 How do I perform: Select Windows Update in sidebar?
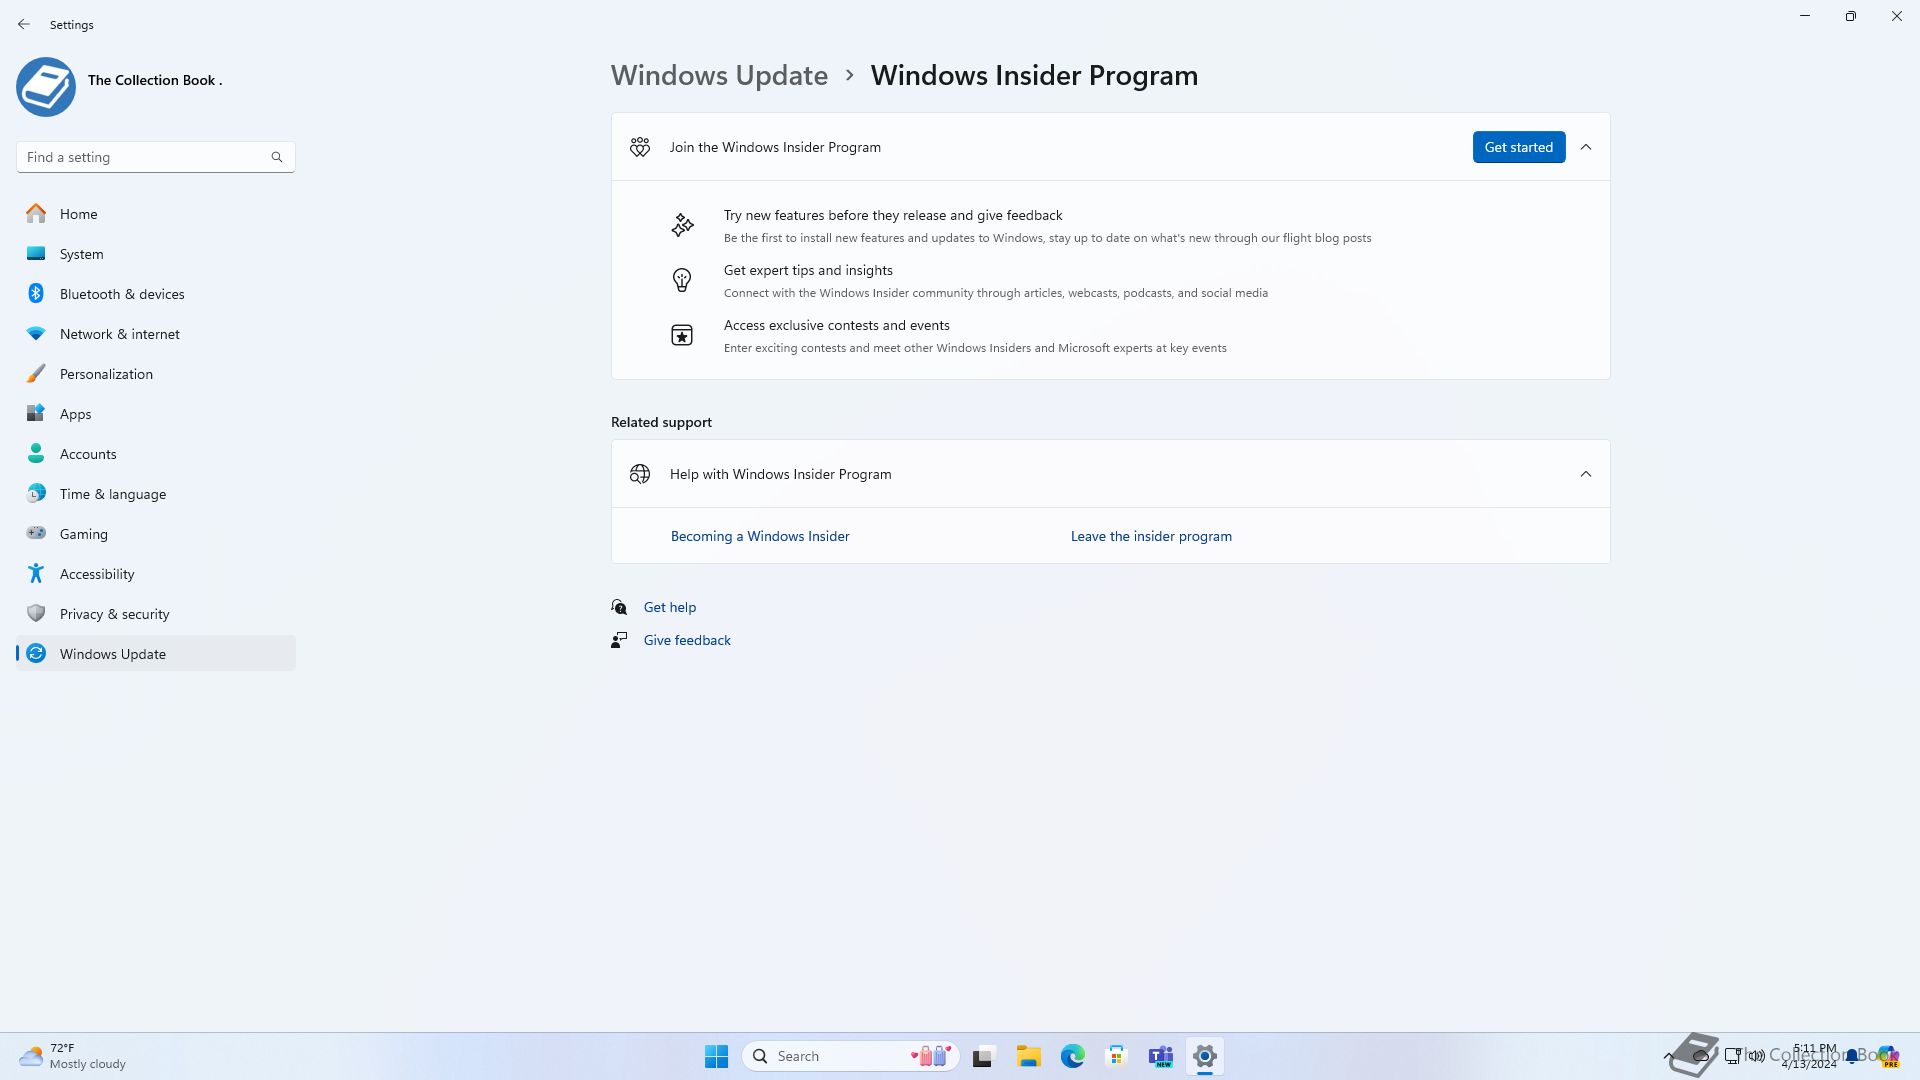[156, 654]
